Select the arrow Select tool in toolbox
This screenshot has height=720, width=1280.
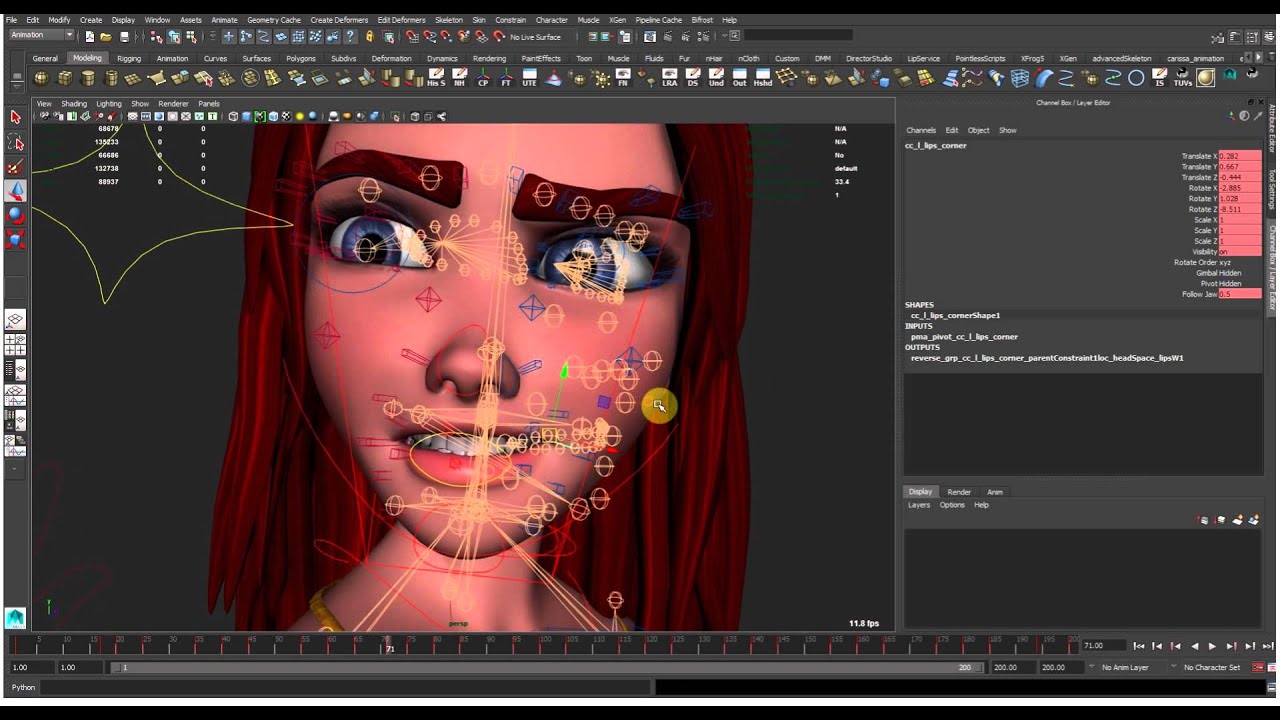pyautogui.click(x=15, y=118)
